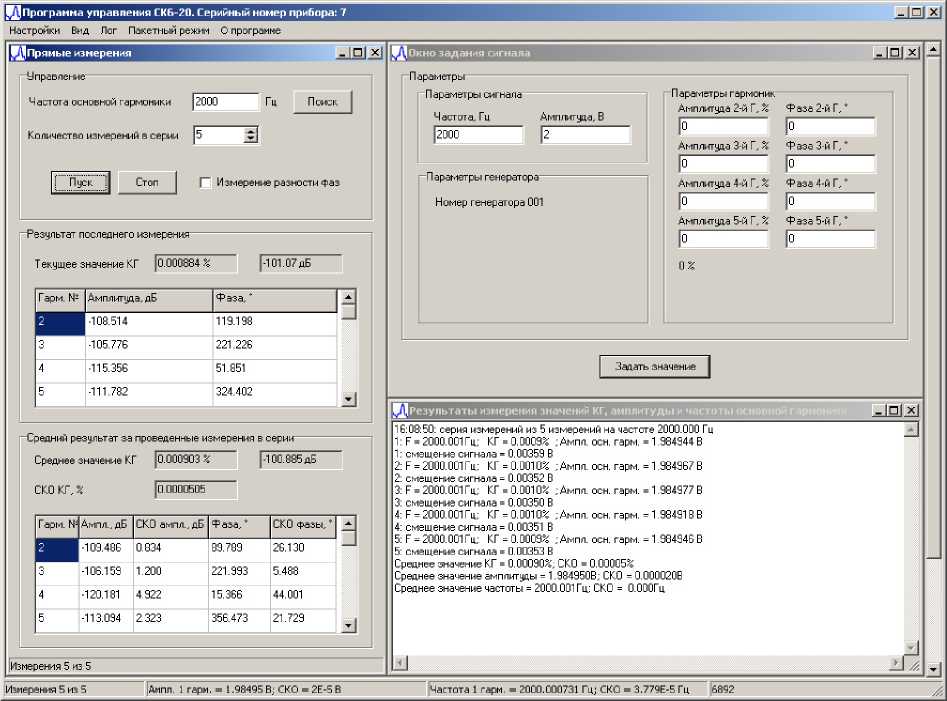Focus the Фаза 5-й Г field

coord(830,238)
